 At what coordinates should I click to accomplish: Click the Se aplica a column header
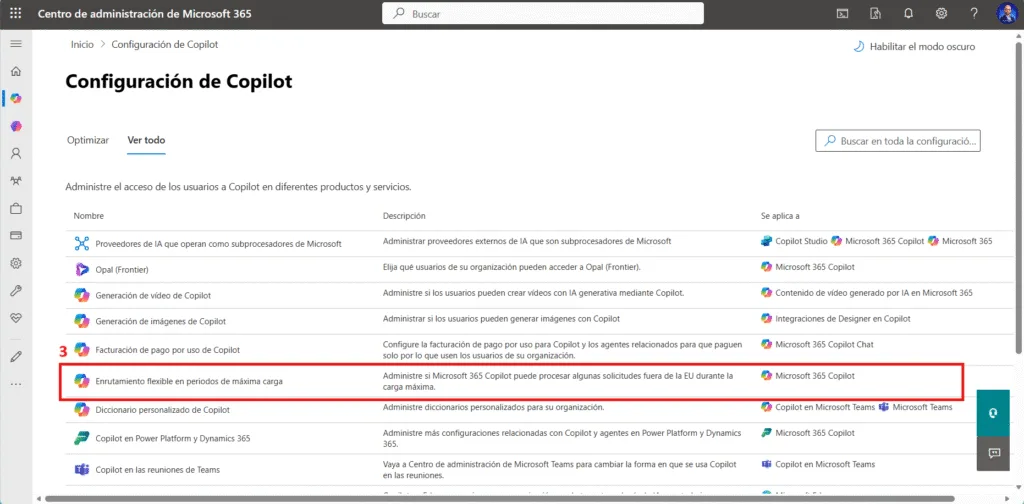[780, 215]
